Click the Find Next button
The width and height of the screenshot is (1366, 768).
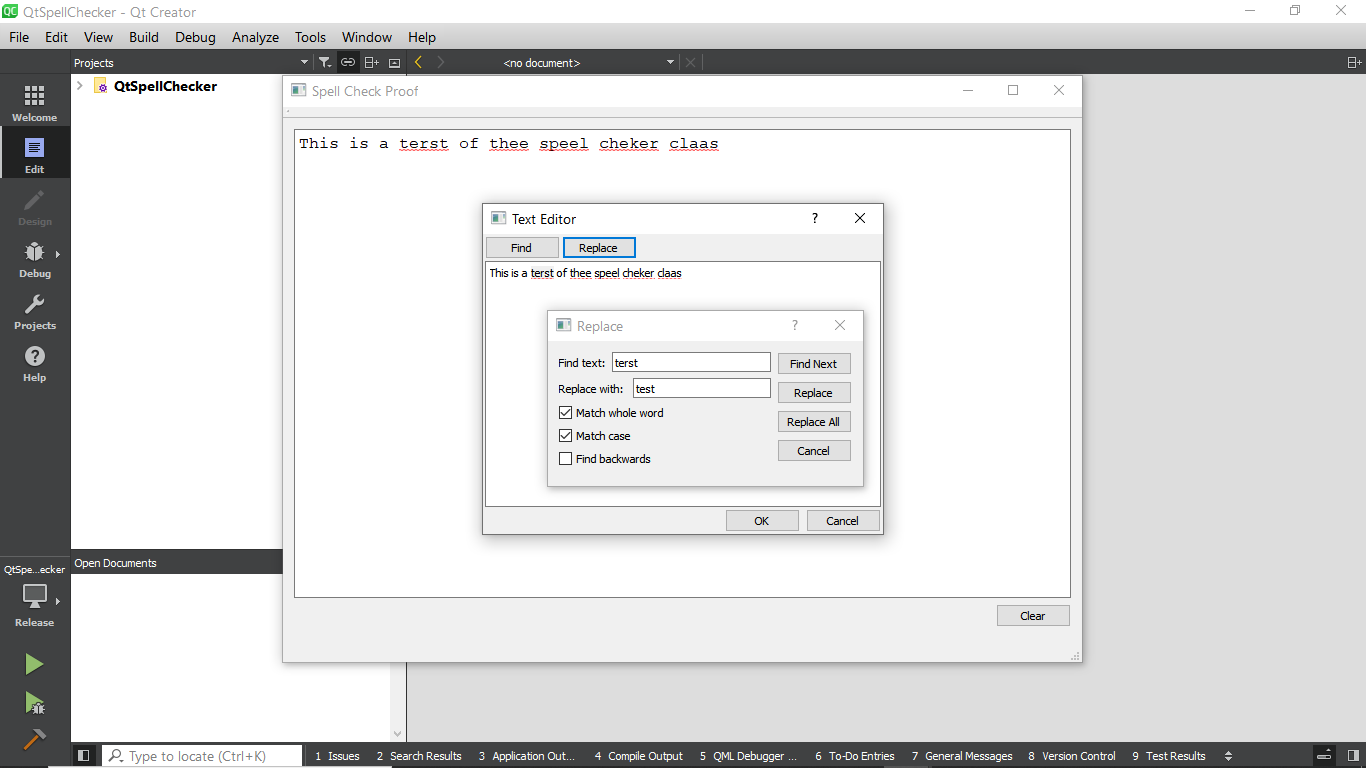pyautogui.click(x=813, y=364)
